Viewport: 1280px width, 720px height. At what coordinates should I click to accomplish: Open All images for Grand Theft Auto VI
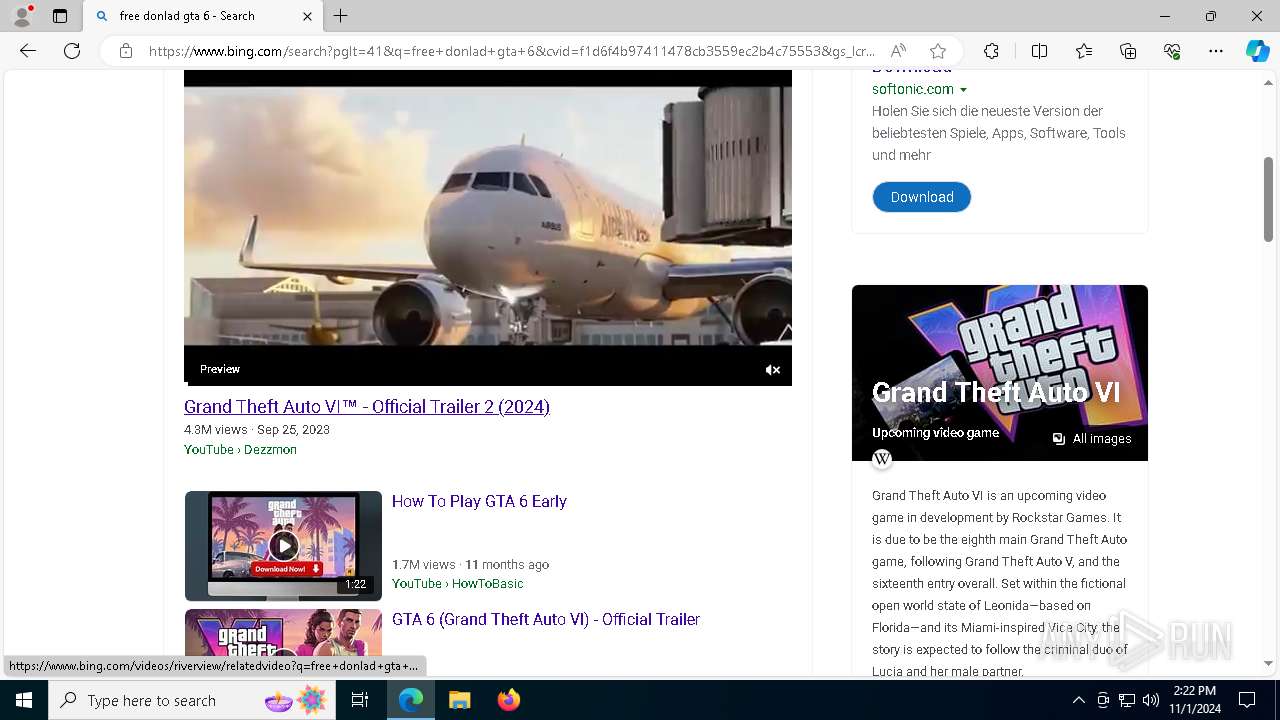[x=1092, y=439]
